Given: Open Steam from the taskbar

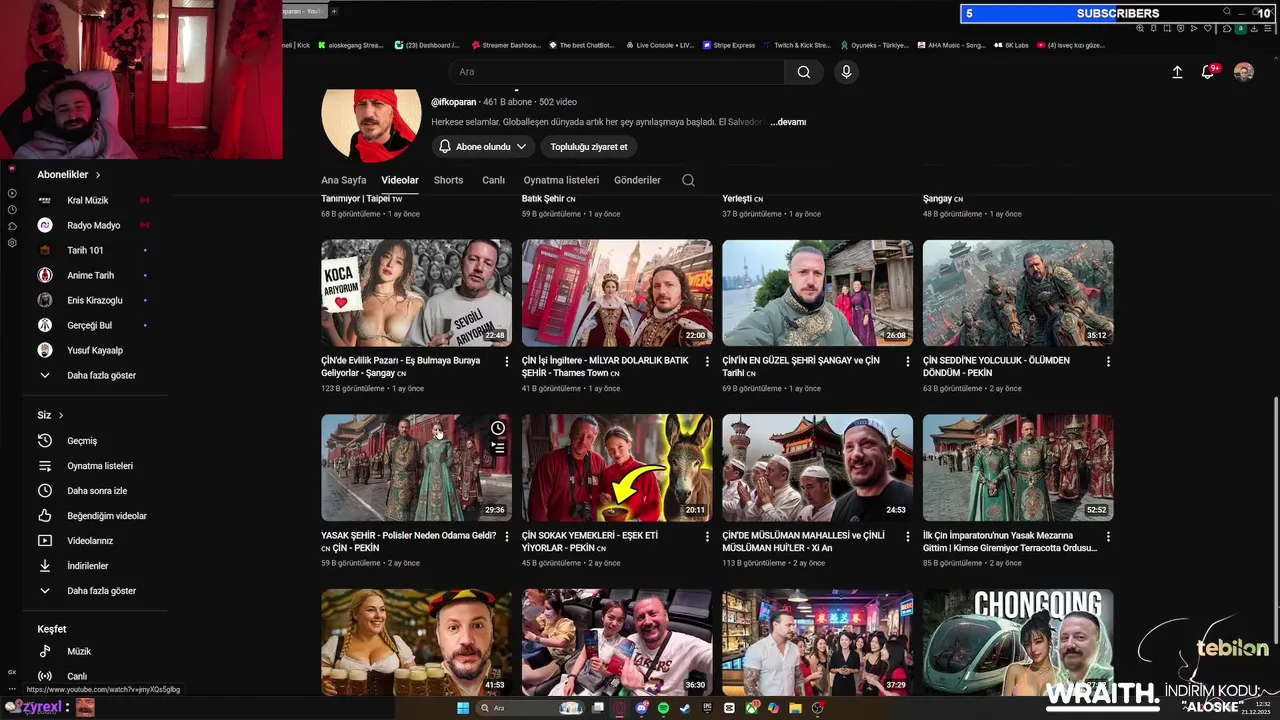Looking at the screenshot, I should tap(685, 708).
